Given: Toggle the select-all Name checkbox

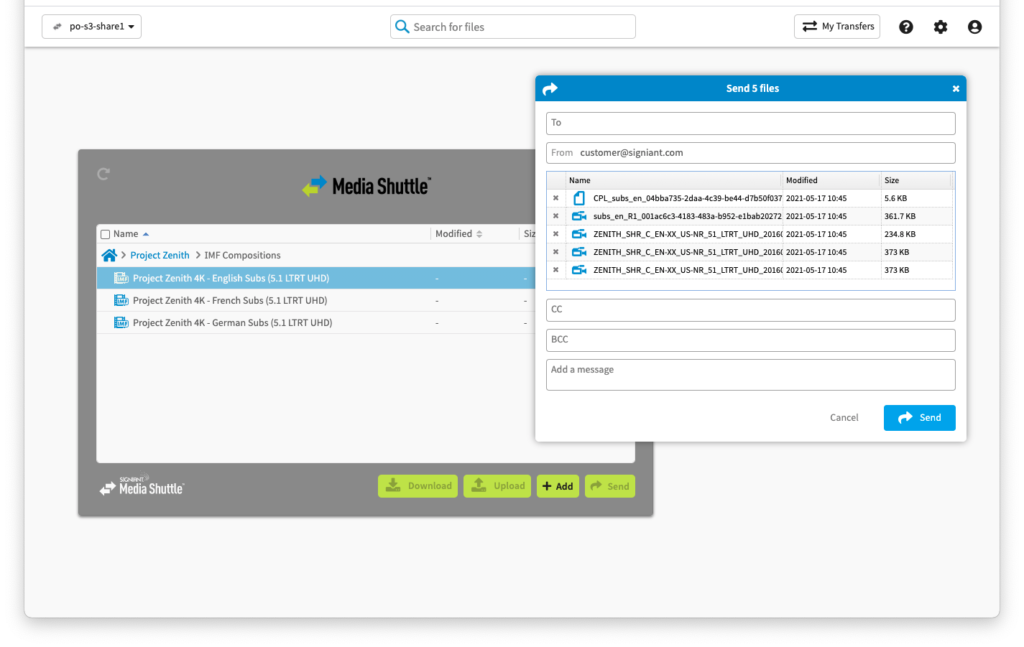Looking at the screenshot, I should 105,234.
